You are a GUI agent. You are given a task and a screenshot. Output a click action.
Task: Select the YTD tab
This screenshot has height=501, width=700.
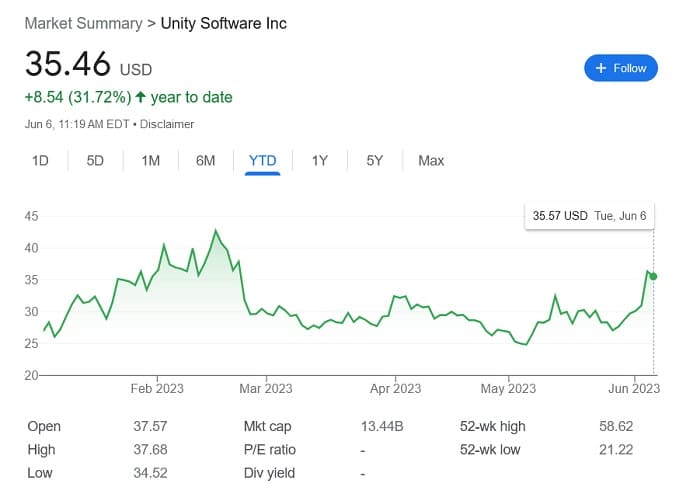coord(262,160)
